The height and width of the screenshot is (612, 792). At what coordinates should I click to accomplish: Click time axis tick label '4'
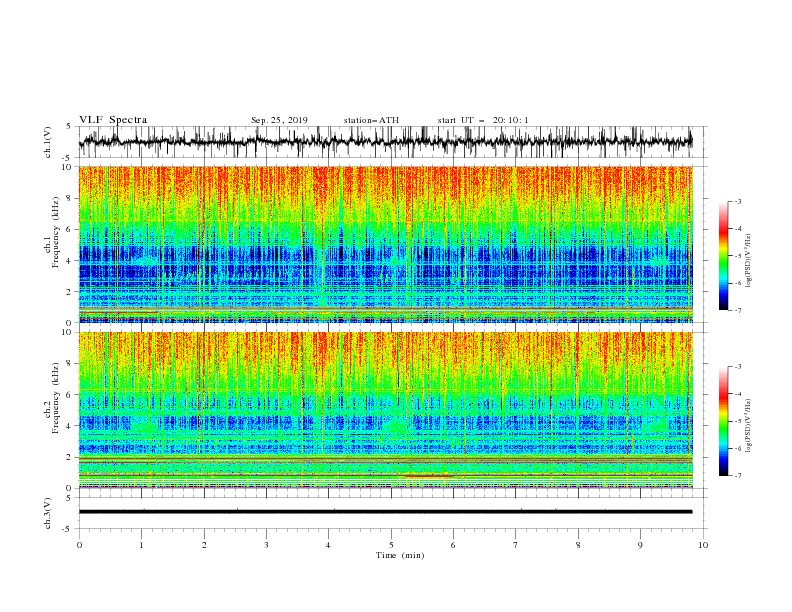328,545
